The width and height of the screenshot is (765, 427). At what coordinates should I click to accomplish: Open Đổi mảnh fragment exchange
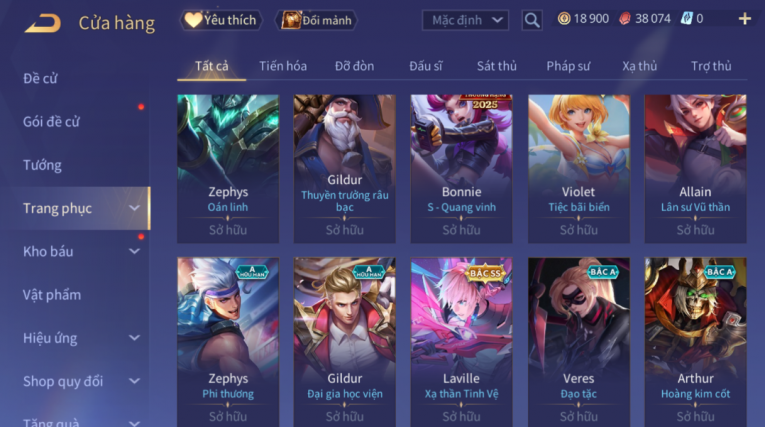316,20
